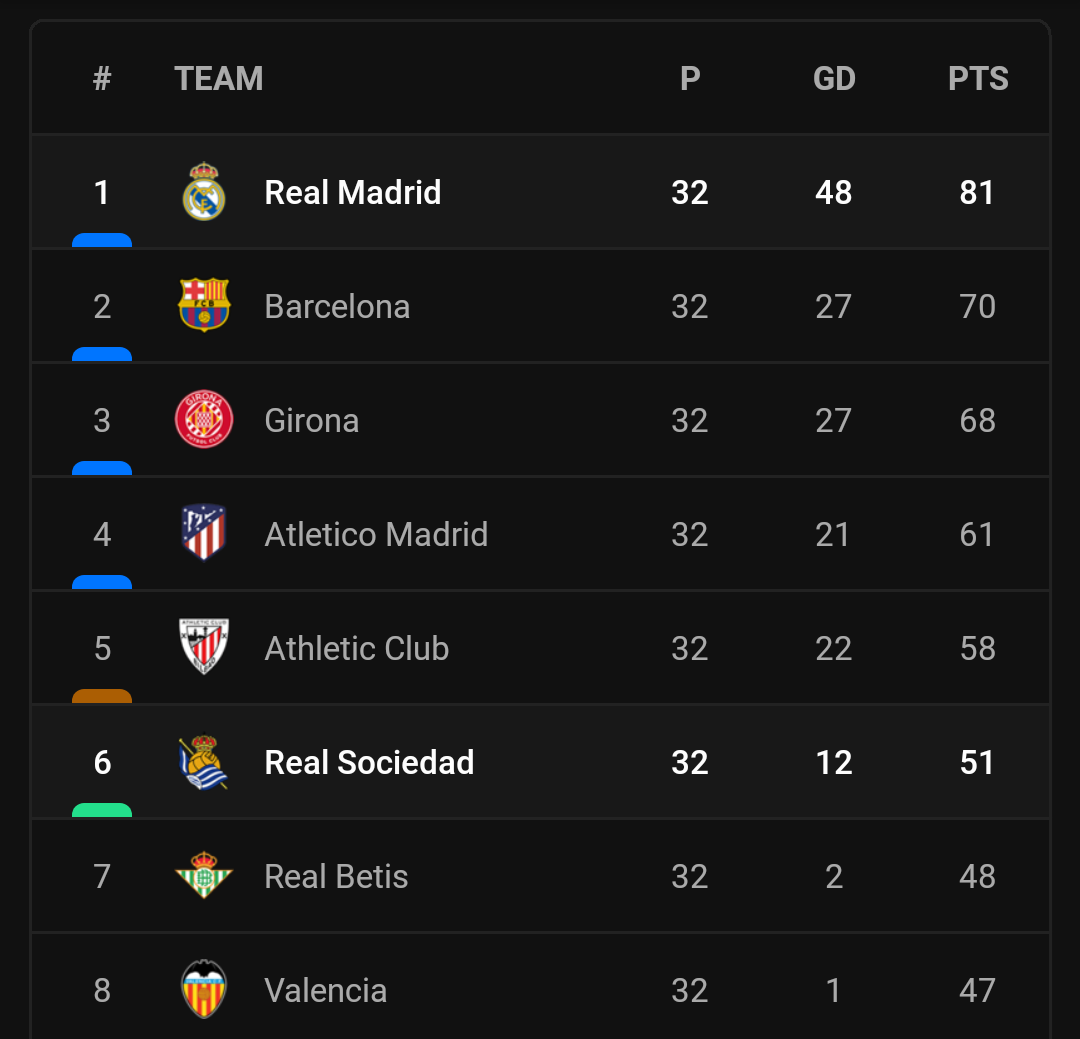Viewport: 1080px width, 1039px height.
Task: Click the orange bar below Athletic Club's rank
Action: [x=101, y=697]
